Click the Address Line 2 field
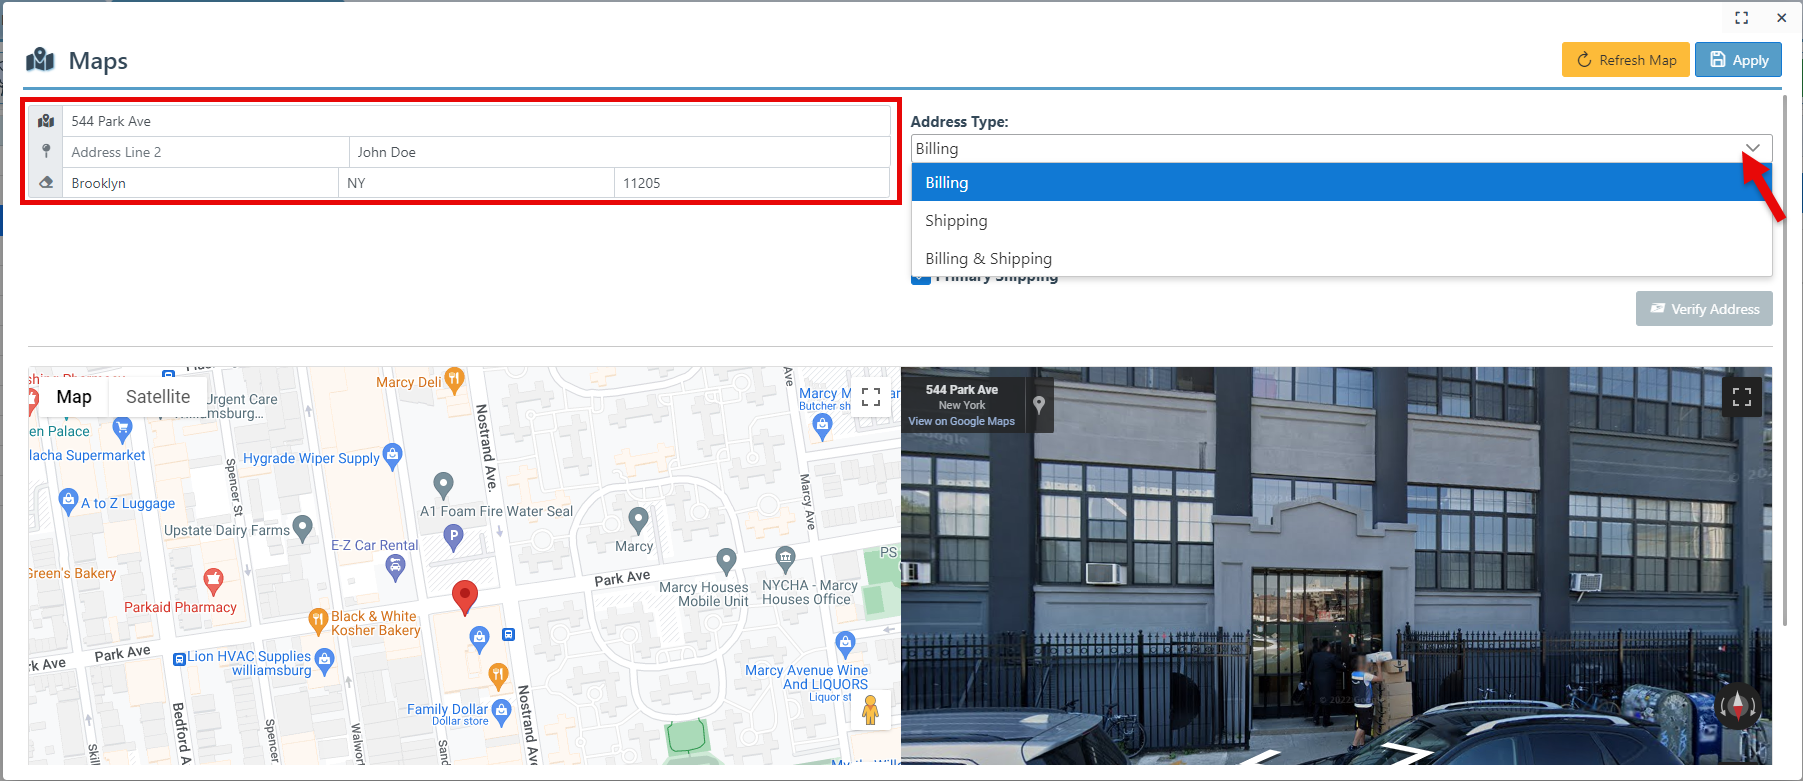 tap(205, 152)
